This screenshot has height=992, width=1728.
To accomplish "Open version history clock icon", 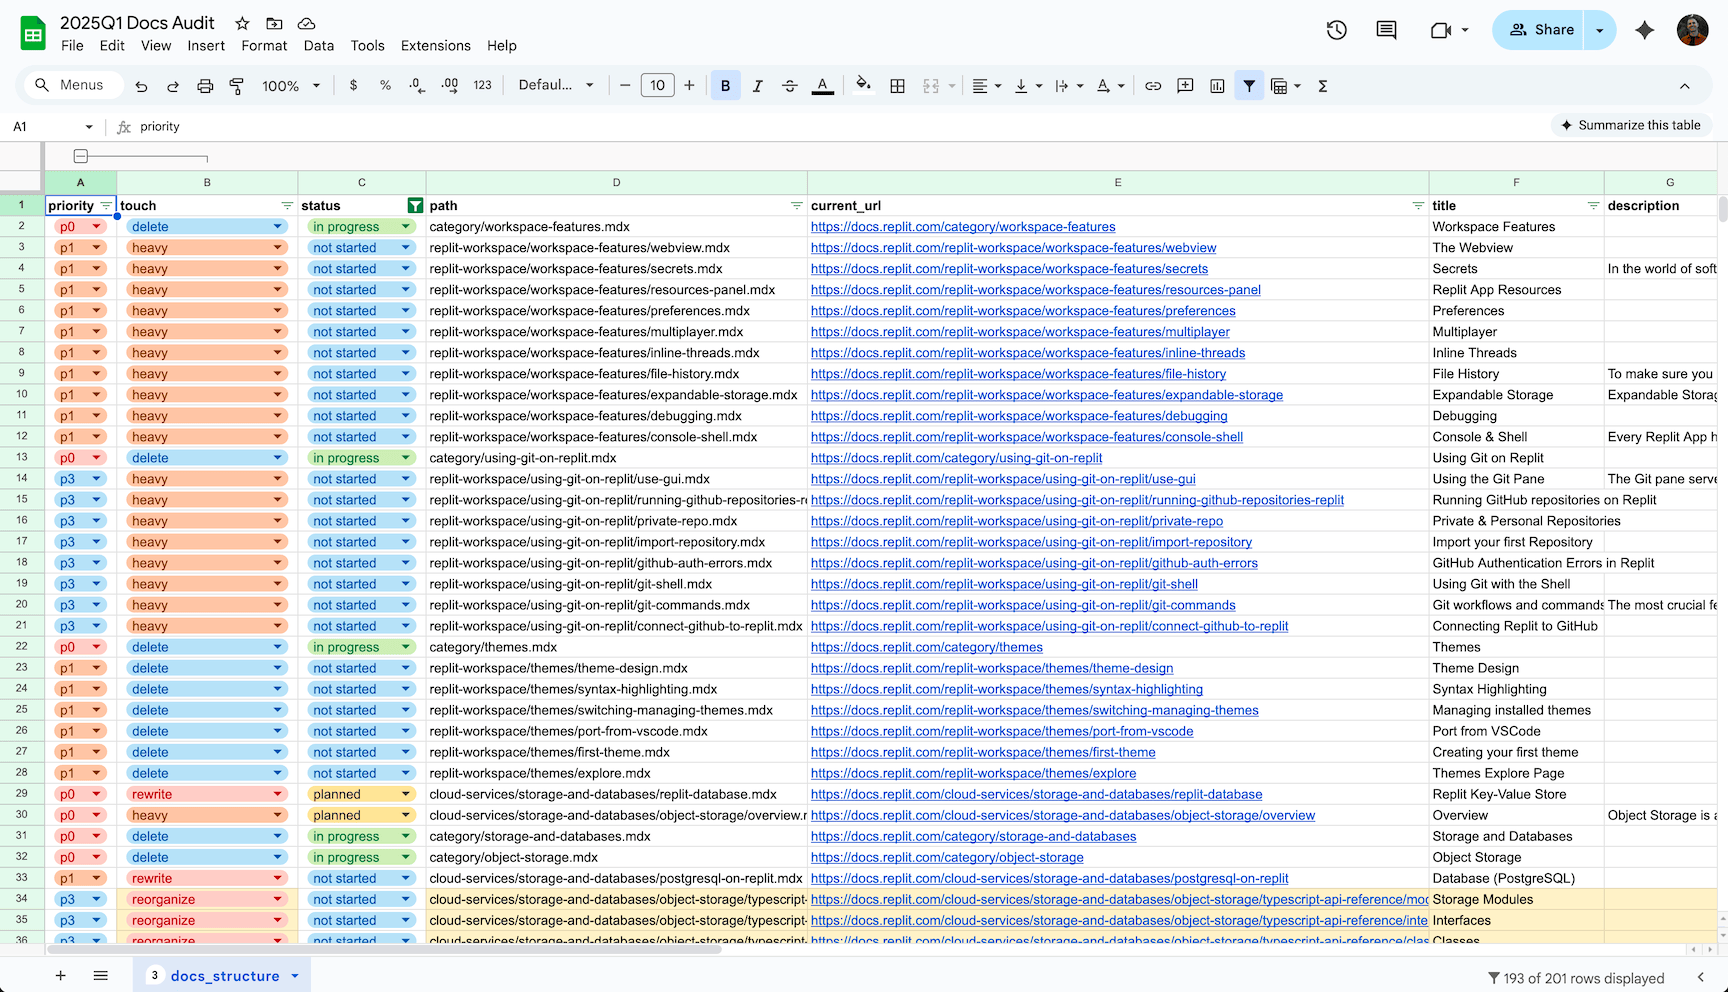I will pyautogui.click(x=1336, y=30).
